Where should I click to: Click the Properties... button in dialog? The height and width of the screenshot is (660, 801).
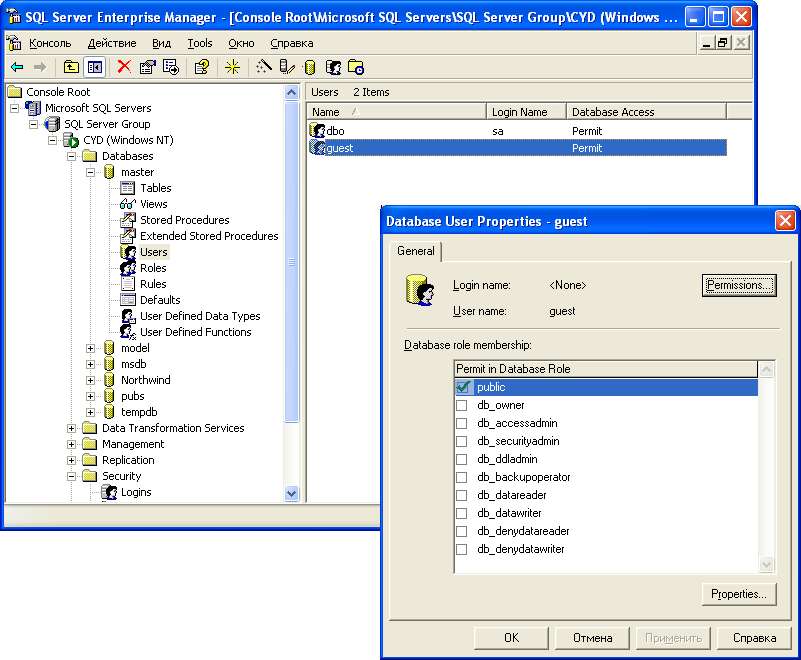[x=739, y=594]
